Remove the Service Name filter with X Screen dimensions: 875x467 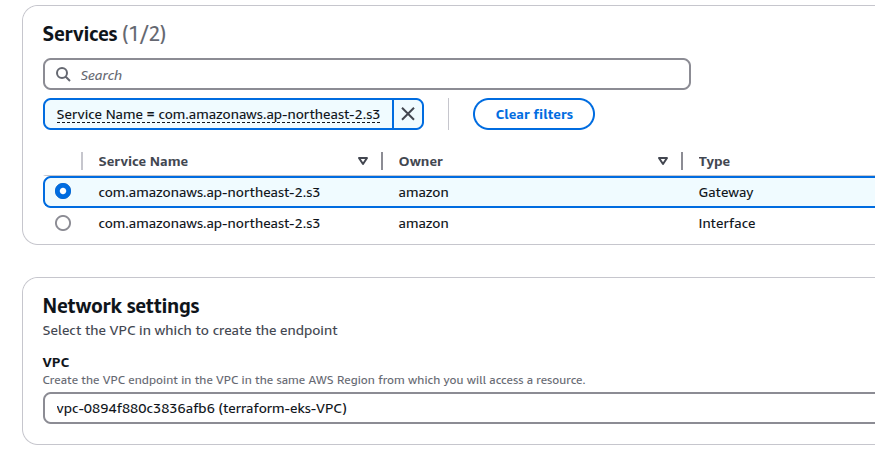408,114
